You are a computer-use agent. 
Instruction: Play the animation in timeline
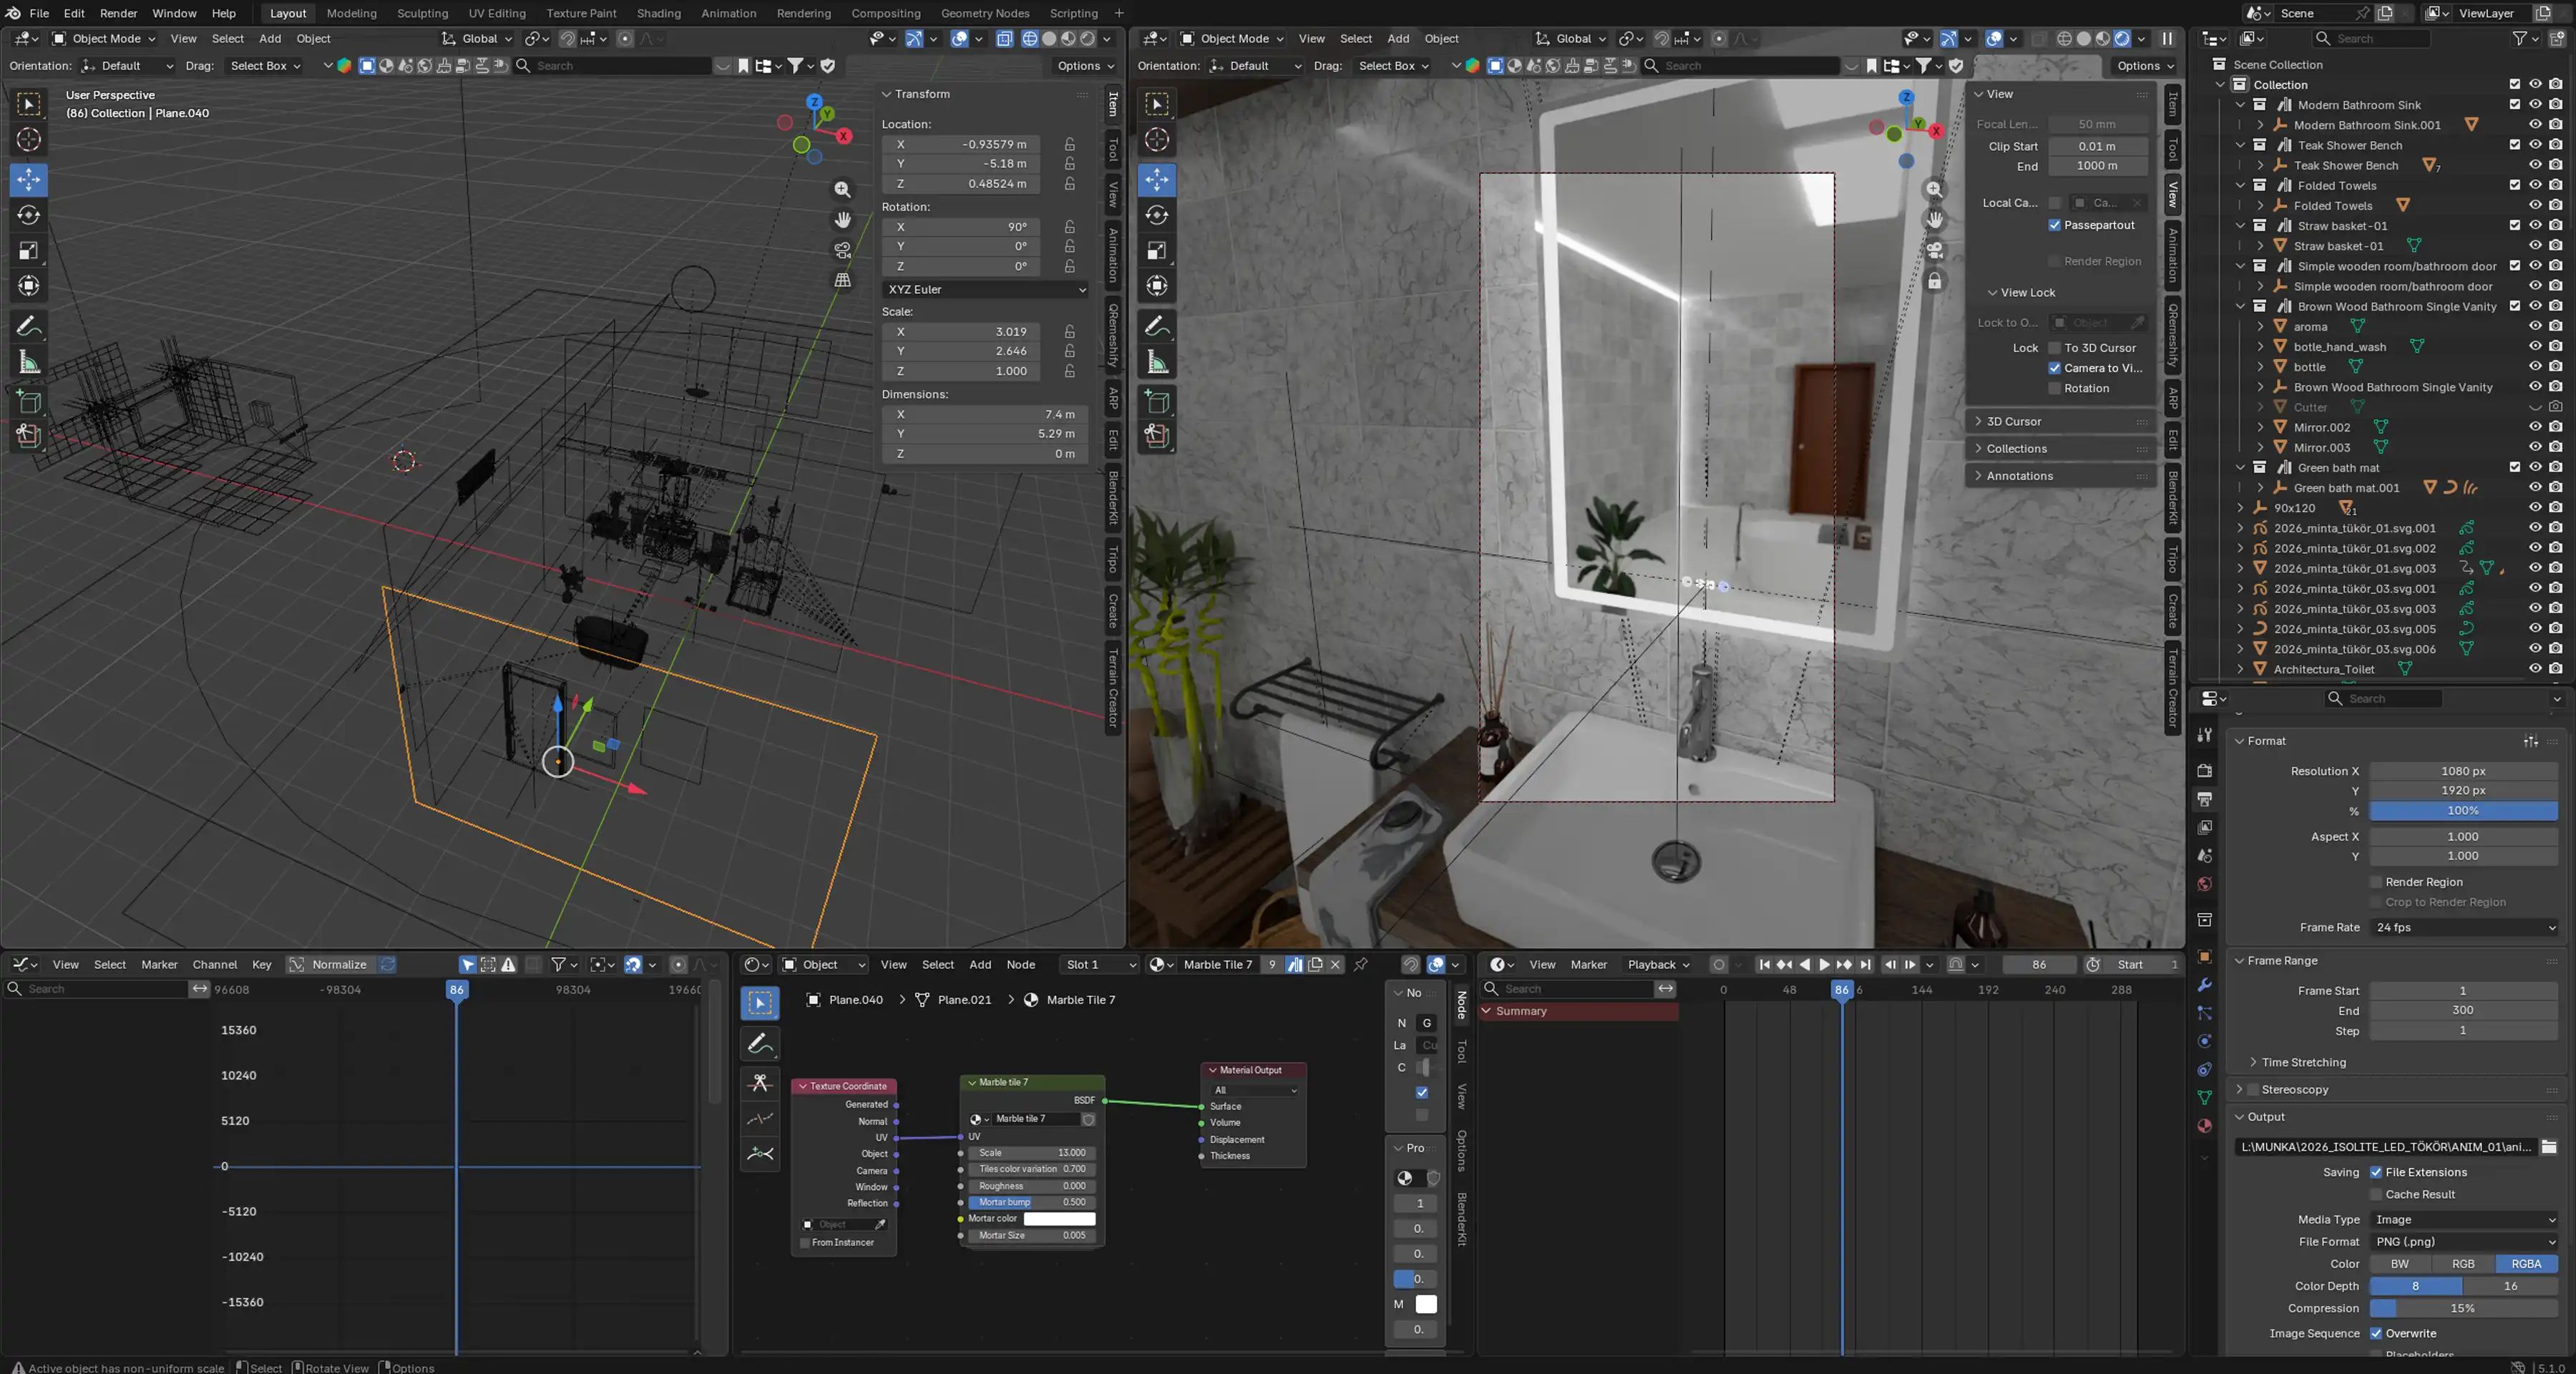click(x=1824, y=965)
